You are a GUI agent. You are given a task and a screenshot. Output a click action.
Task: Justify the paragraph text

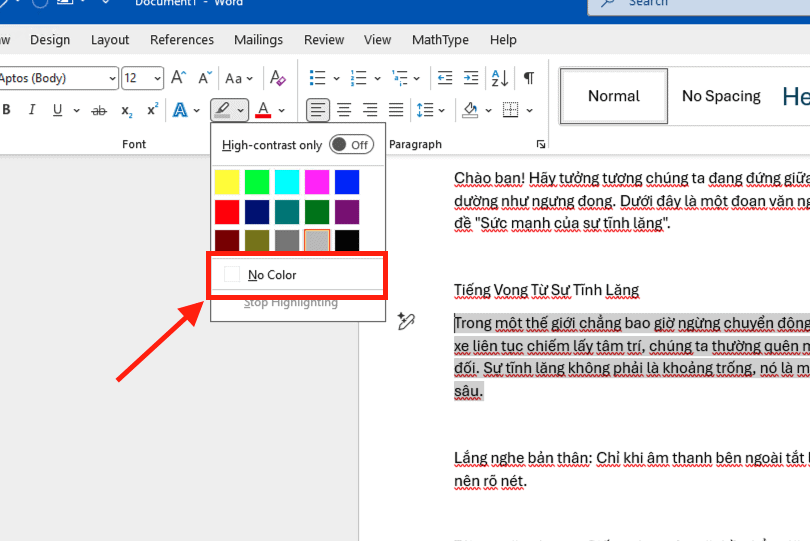[x=396, y=110]
